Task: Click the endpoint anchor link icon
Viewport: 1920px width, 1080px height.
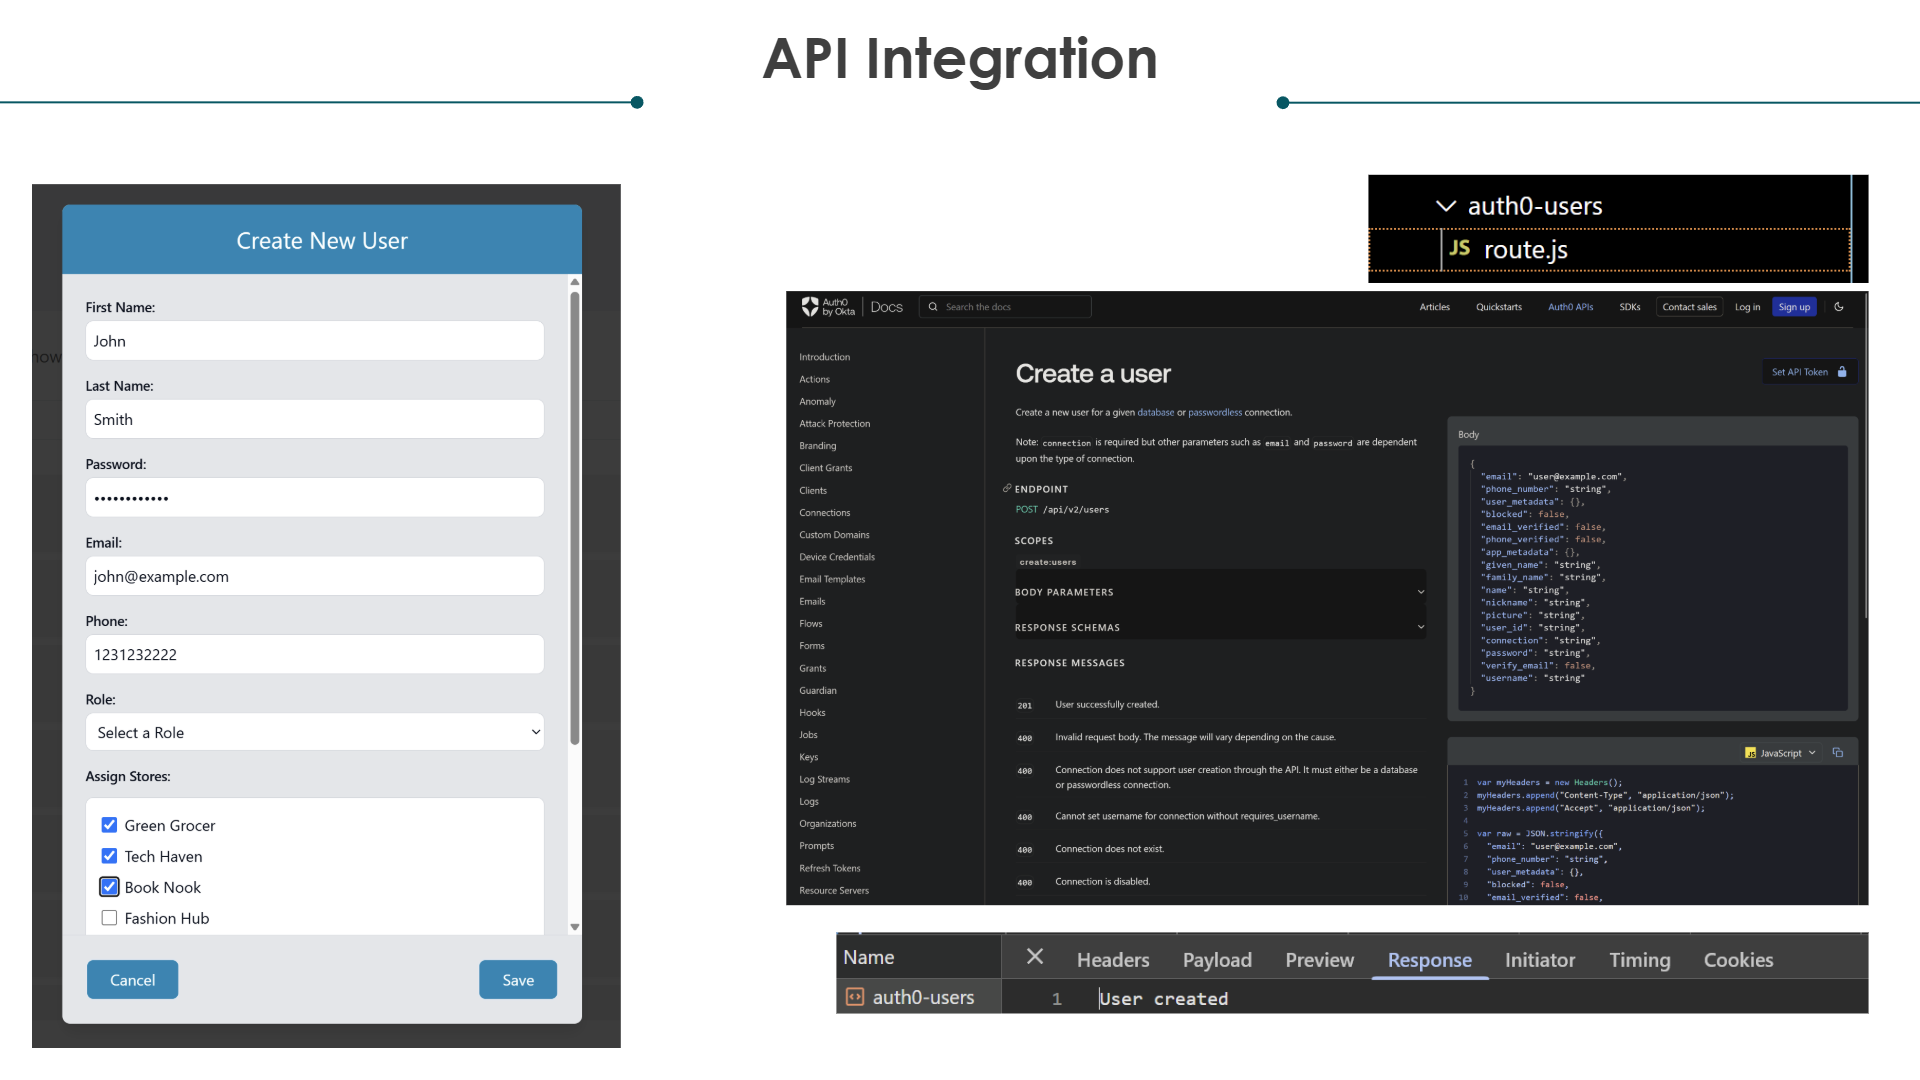Action: pos(1007,488)
